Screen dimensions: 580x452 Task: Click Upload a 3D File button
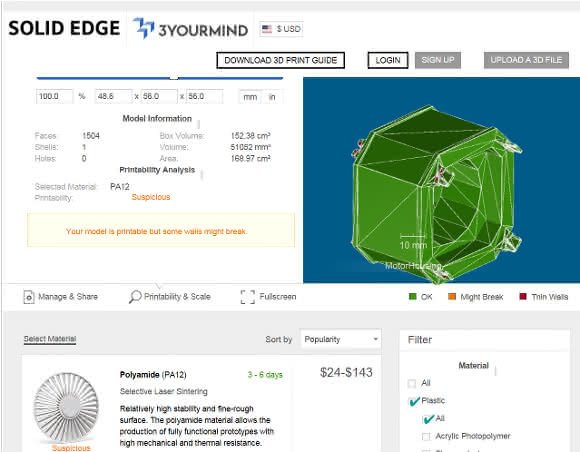(x=526, y=60)
